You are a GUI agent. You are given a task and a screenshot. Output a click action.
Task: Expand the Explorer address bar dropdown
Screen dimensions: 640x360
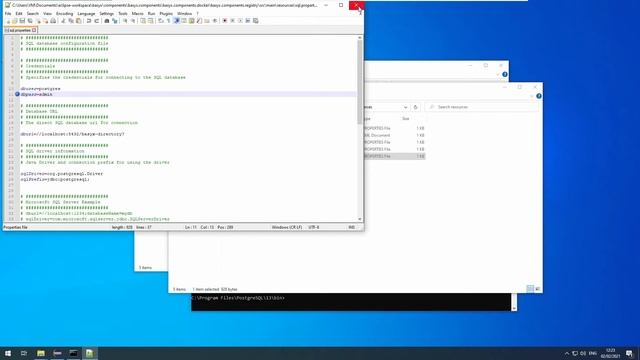pyautogui.click(x=405, y=107)
